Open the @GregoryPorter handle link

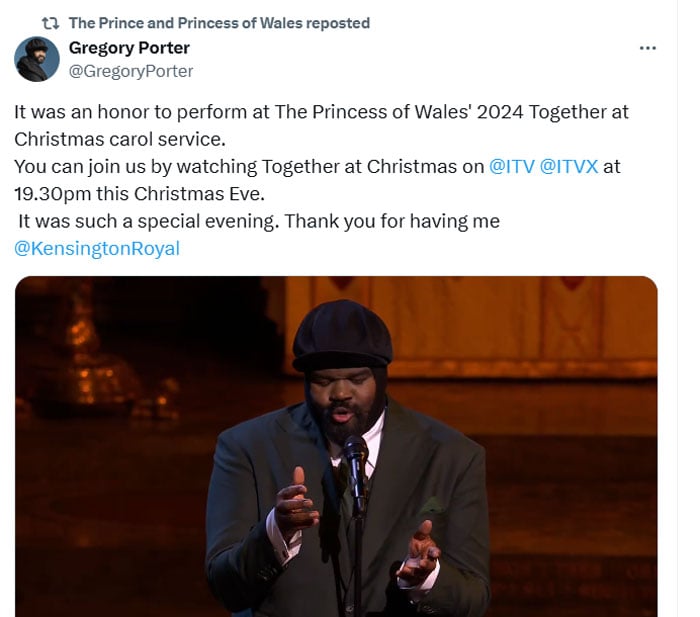coord(130,71)
